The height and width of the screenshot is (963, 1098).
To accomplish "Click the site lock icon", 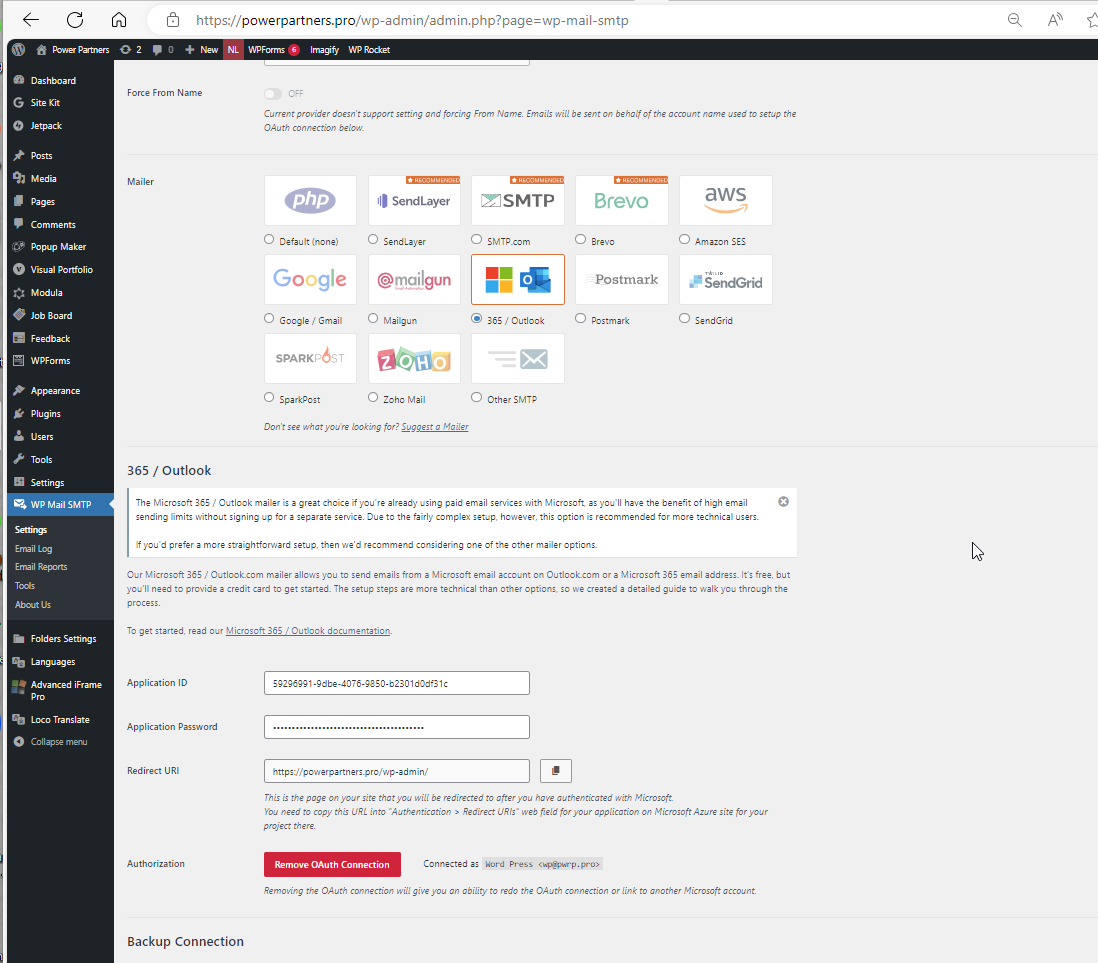I will click(173, 20).
